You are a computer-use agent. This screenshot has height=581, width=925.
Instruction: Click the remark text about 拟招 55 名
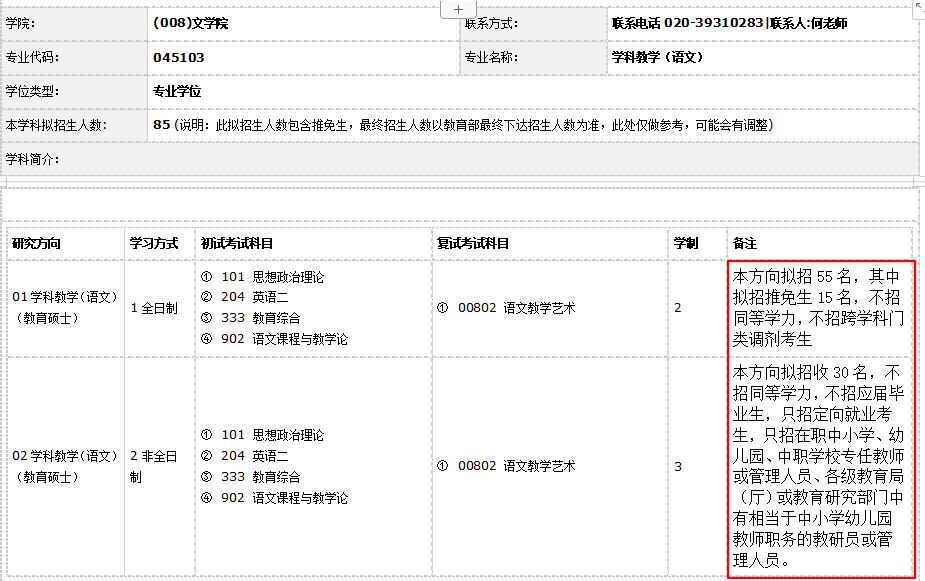[818, 307]
